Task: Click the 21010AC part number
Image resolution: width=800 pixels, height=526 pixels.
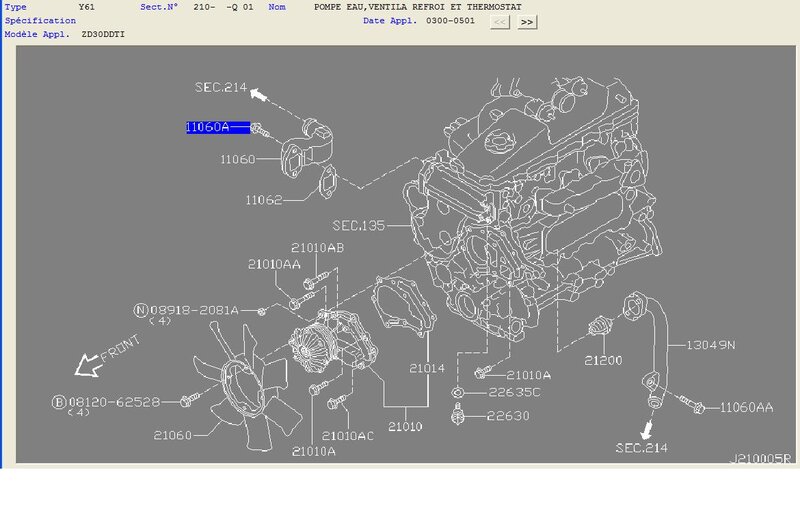Action: tap(348, 435)
